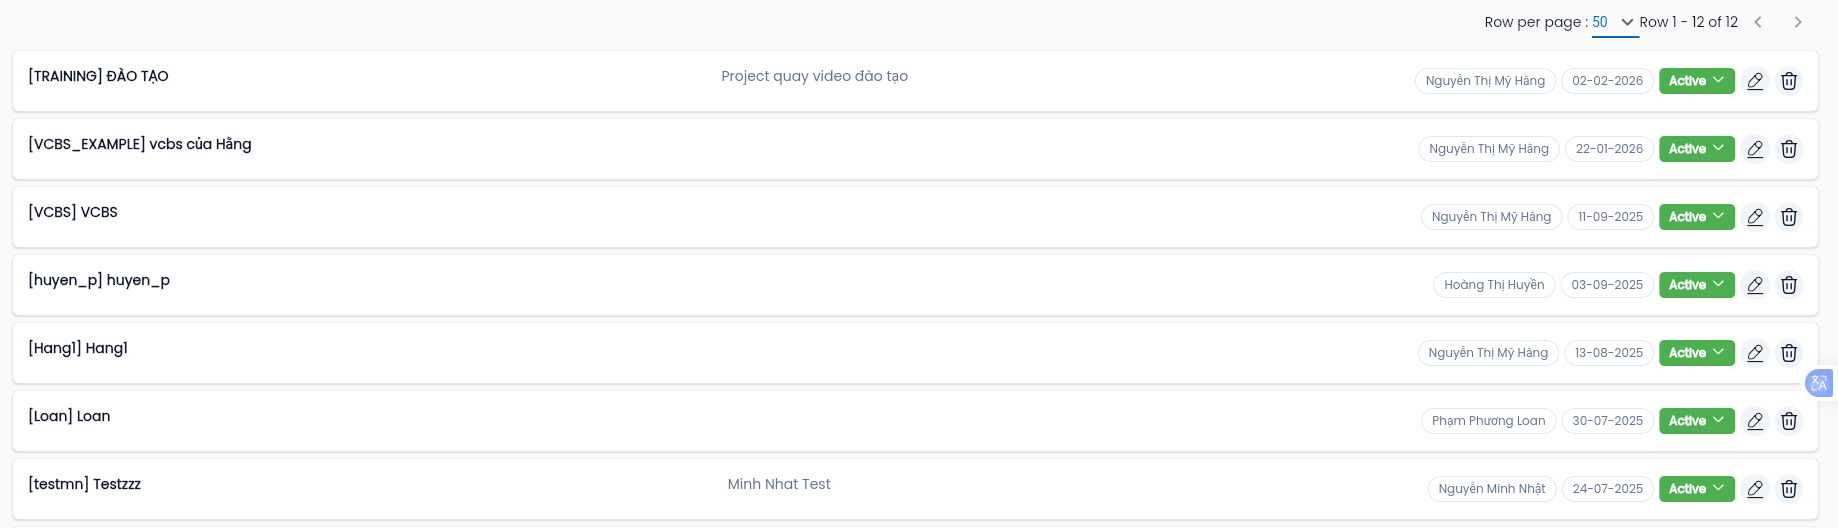1838x528 pixels.
Task: Click edit pencil for VCBS_EXAMPLE row
Action: point(1755,149)
